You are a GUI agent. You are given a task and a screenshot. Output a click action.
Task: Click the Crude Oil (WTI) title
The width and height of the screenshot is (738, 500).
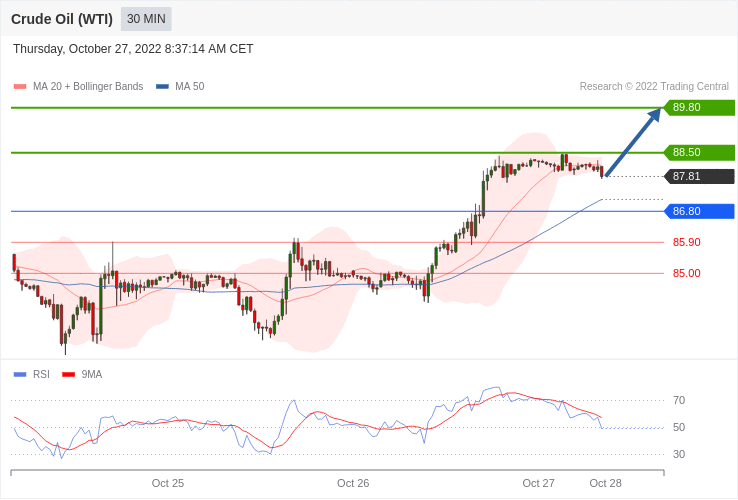click(x=62, y=19)
